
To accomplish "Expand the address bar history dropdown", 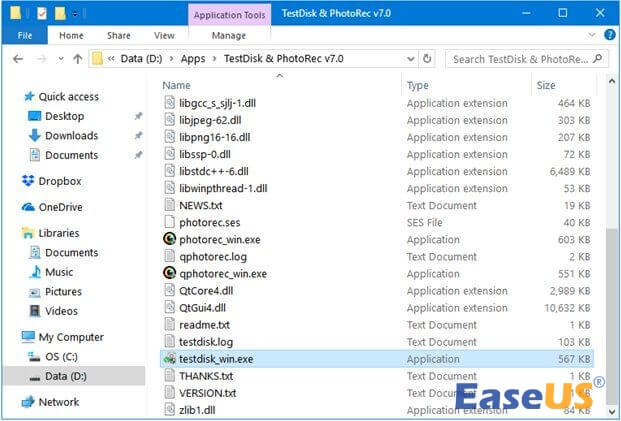I will tap(411, 59).
